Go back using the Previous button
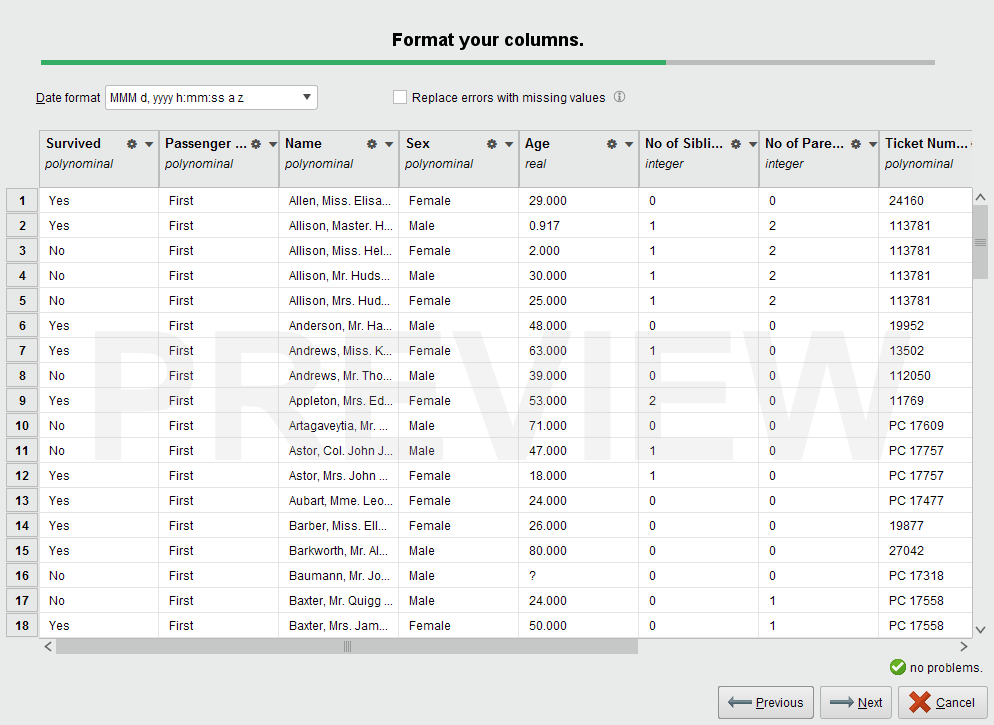Viewport: 994px width, 725px height. pyautogui.click(x=766, y=702)
